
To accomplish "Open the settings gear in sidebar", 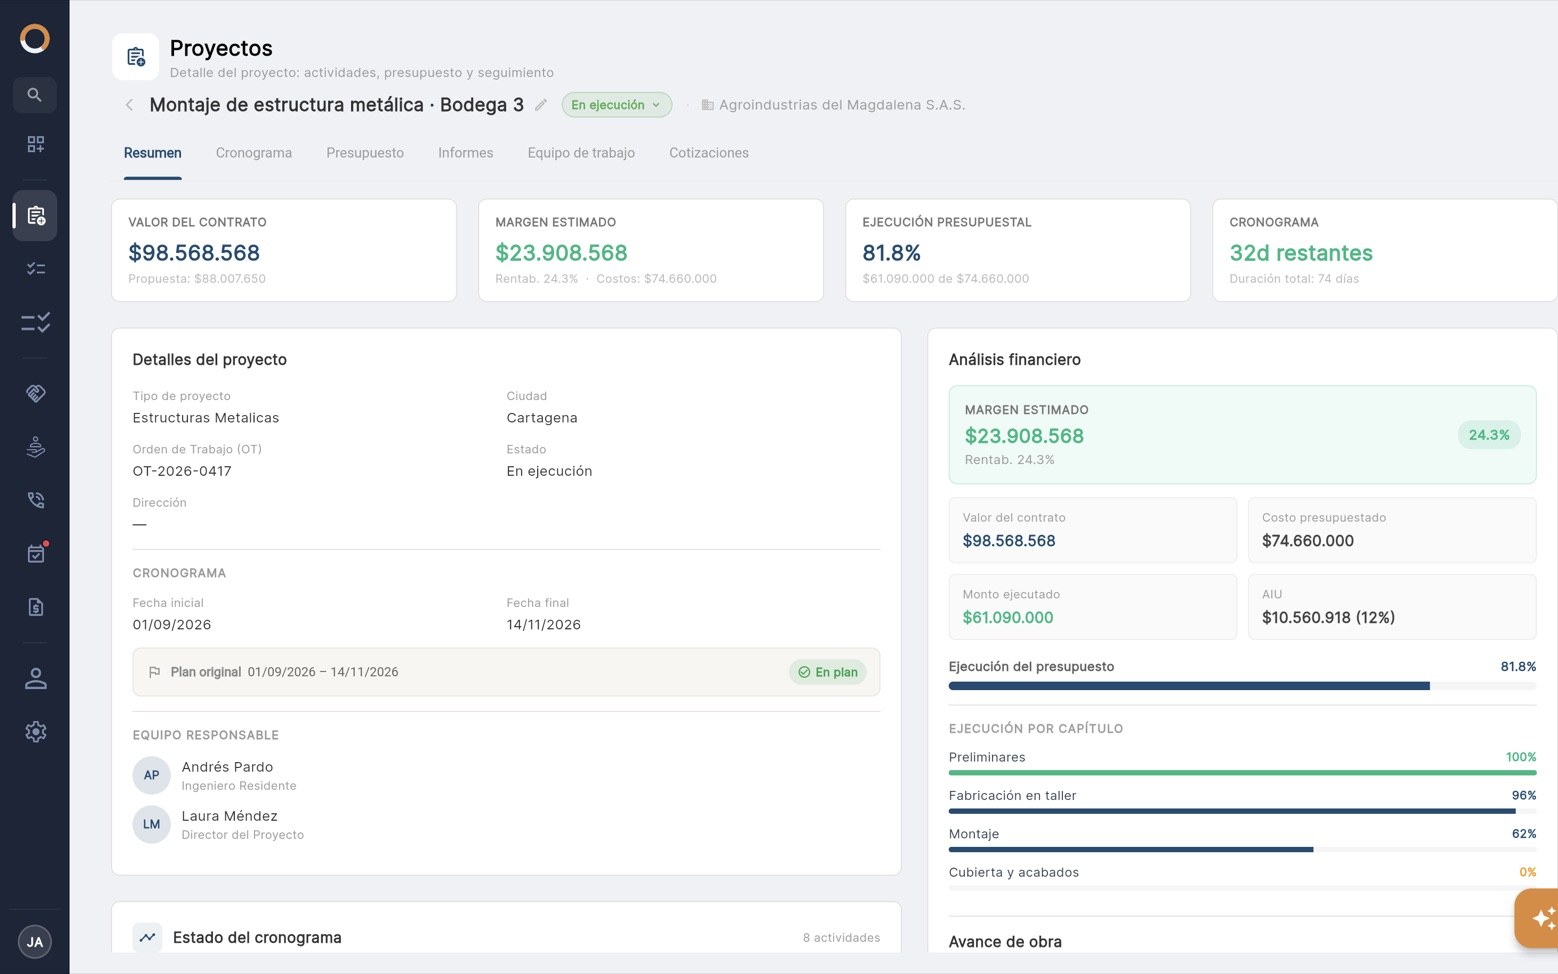I will (35, 732).
